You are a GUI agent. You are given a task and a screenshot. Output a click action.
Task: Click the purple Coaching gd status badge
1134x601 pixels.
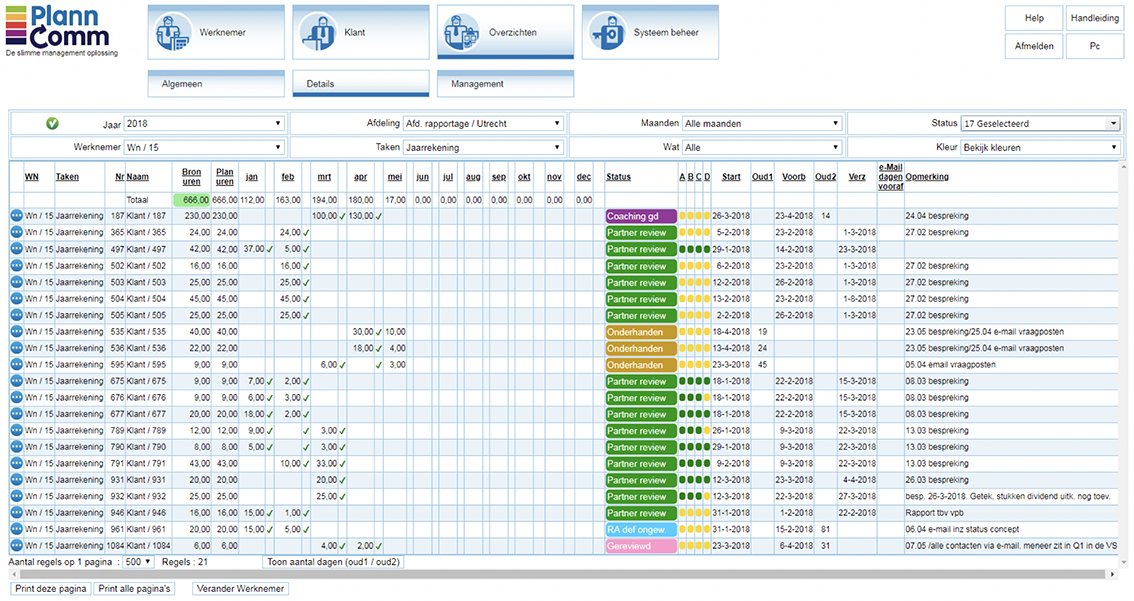(641, 216)
